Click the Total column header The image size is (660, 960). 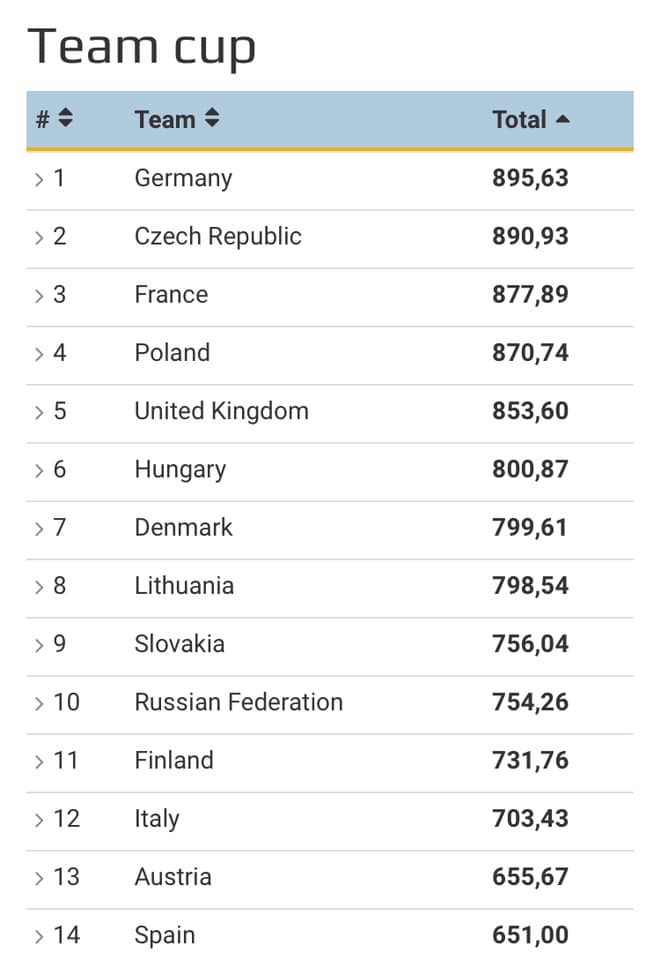(519, 120)
